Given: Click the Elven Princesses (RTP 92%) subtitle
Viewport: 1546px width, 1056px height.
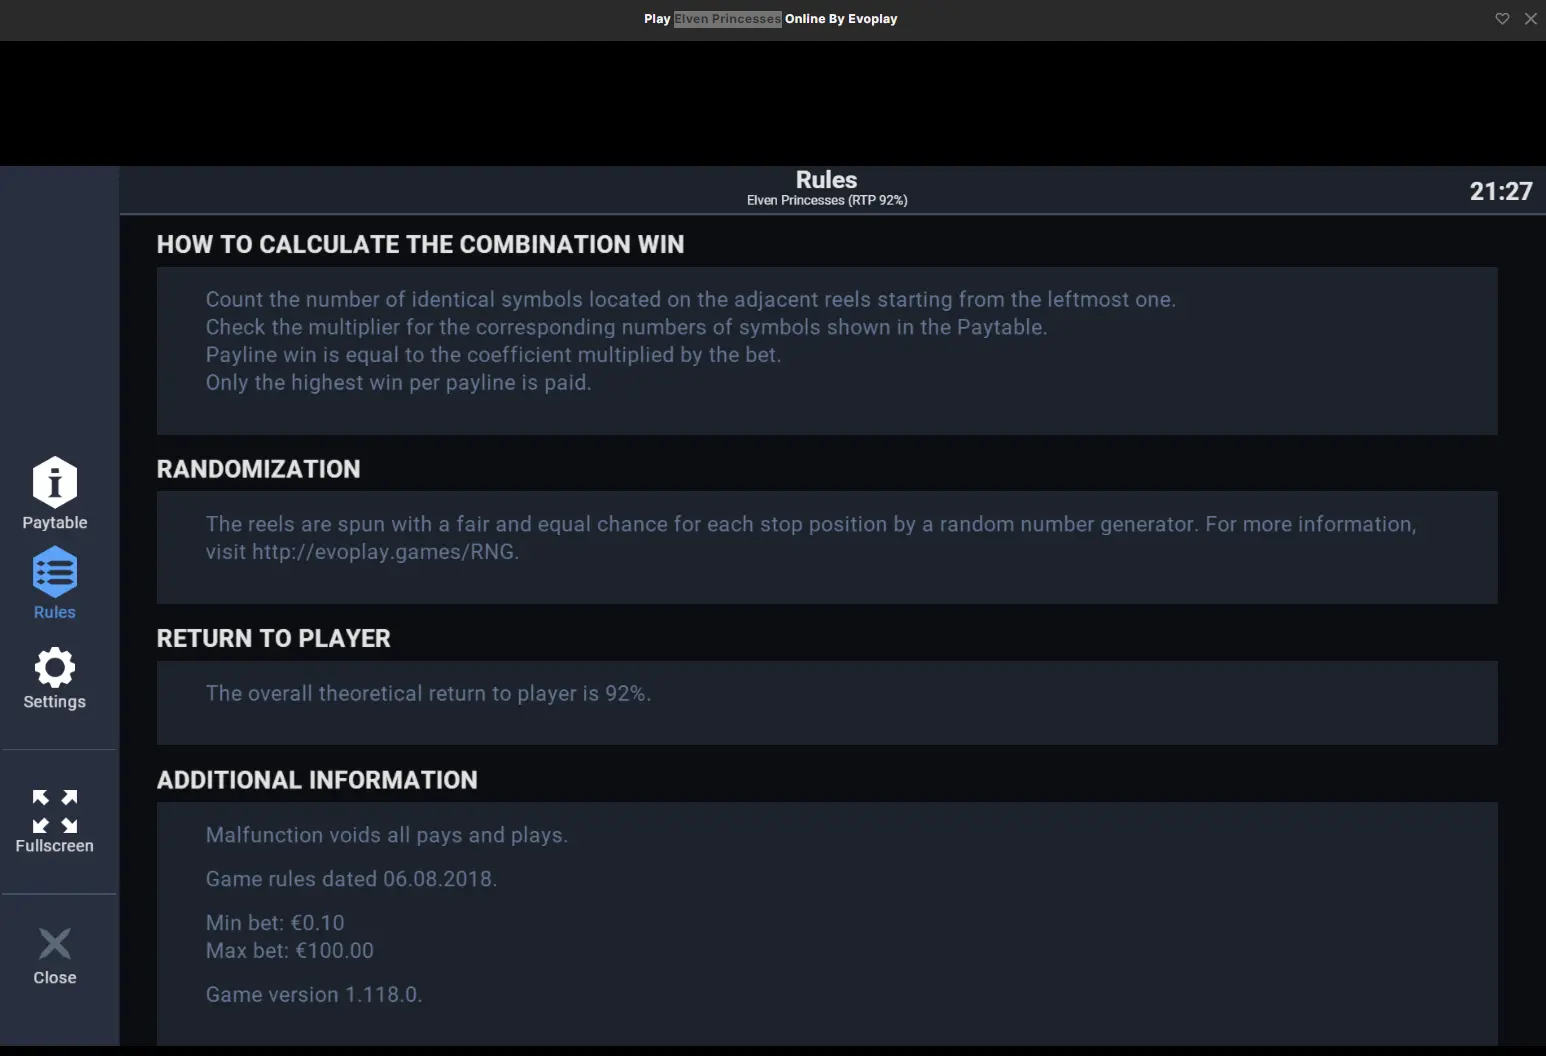Looking at the screenshot, I should pos(827,201).
